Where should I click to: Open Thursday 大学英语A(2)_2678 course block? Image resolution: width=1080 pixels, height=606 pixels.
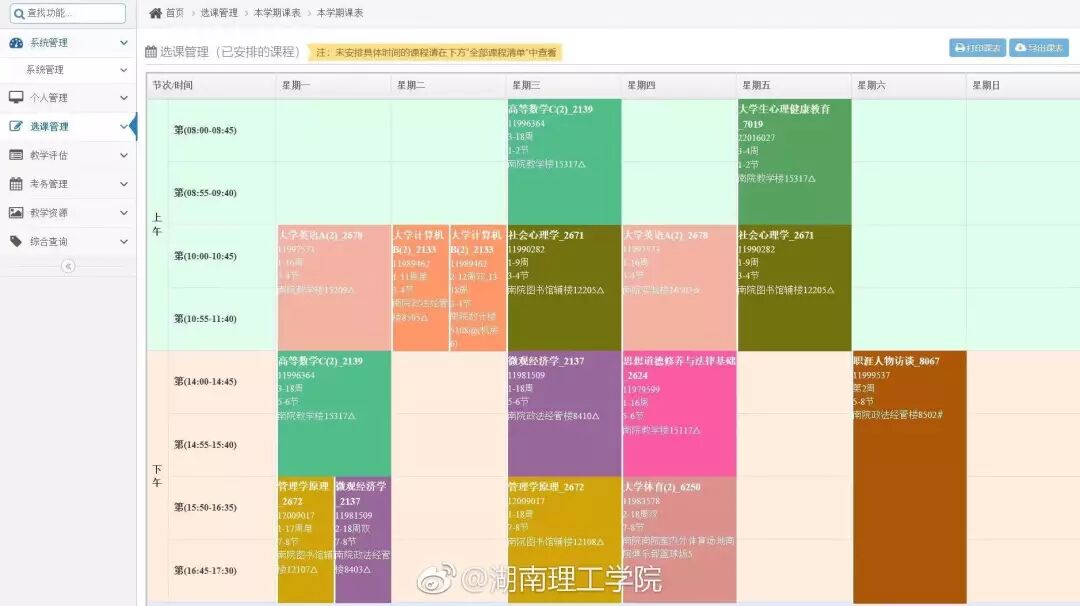(679, 288)
